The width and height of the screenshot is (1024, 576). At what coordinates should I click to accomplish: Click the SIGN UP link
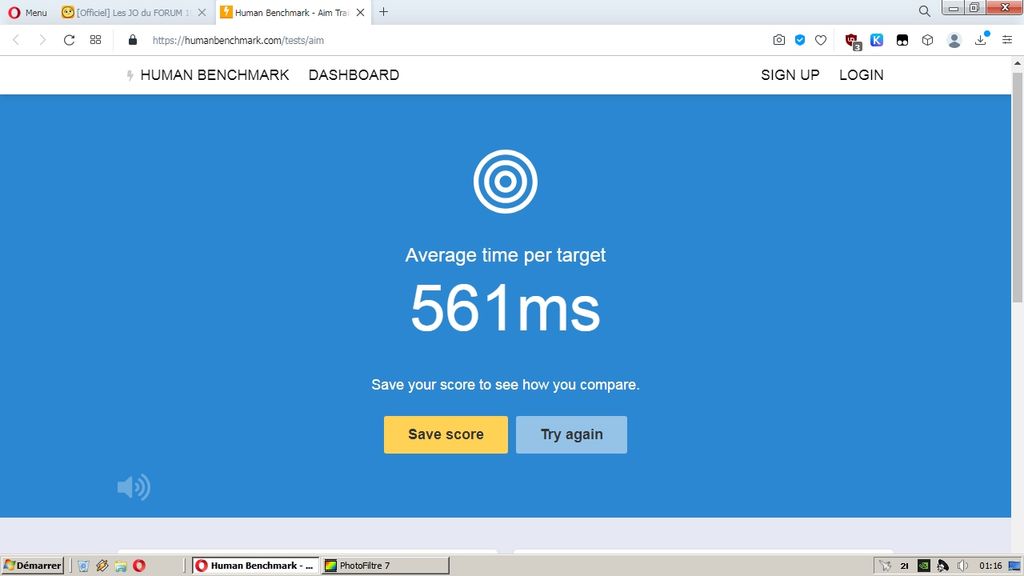tap(790, 75)
